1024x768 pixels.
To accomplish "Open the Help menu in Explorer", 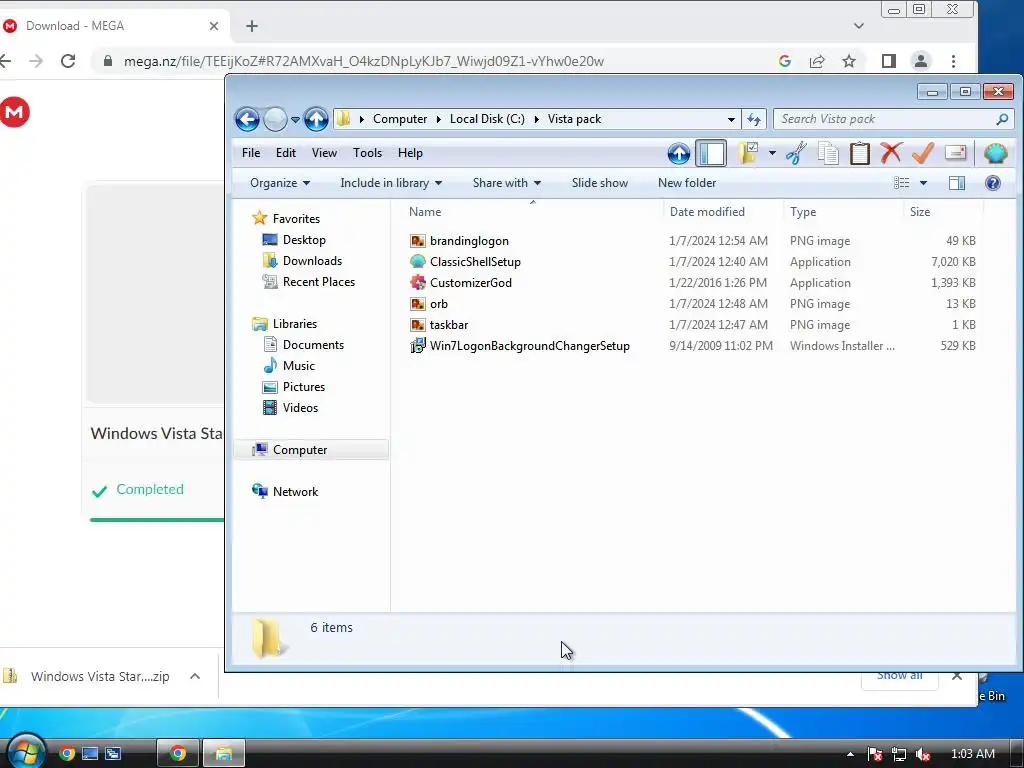I will (x=410, y=153).
